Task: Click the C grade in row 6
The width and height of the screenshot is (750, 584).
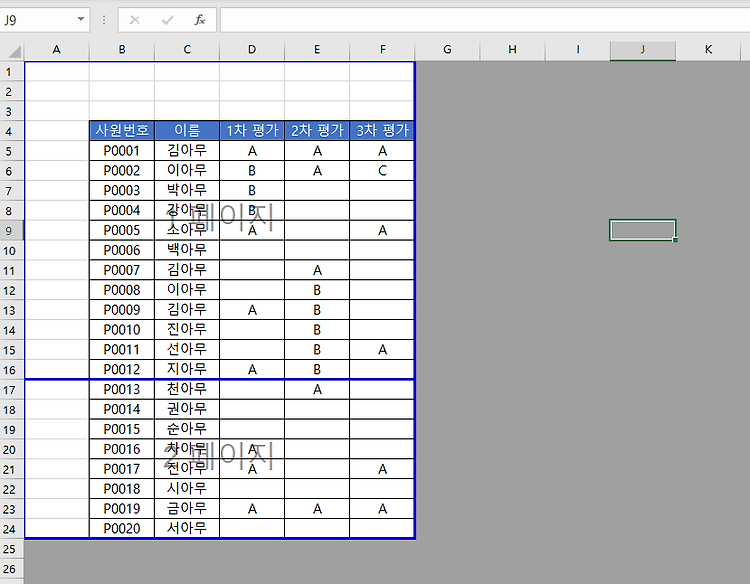Action: click(382, 171)
